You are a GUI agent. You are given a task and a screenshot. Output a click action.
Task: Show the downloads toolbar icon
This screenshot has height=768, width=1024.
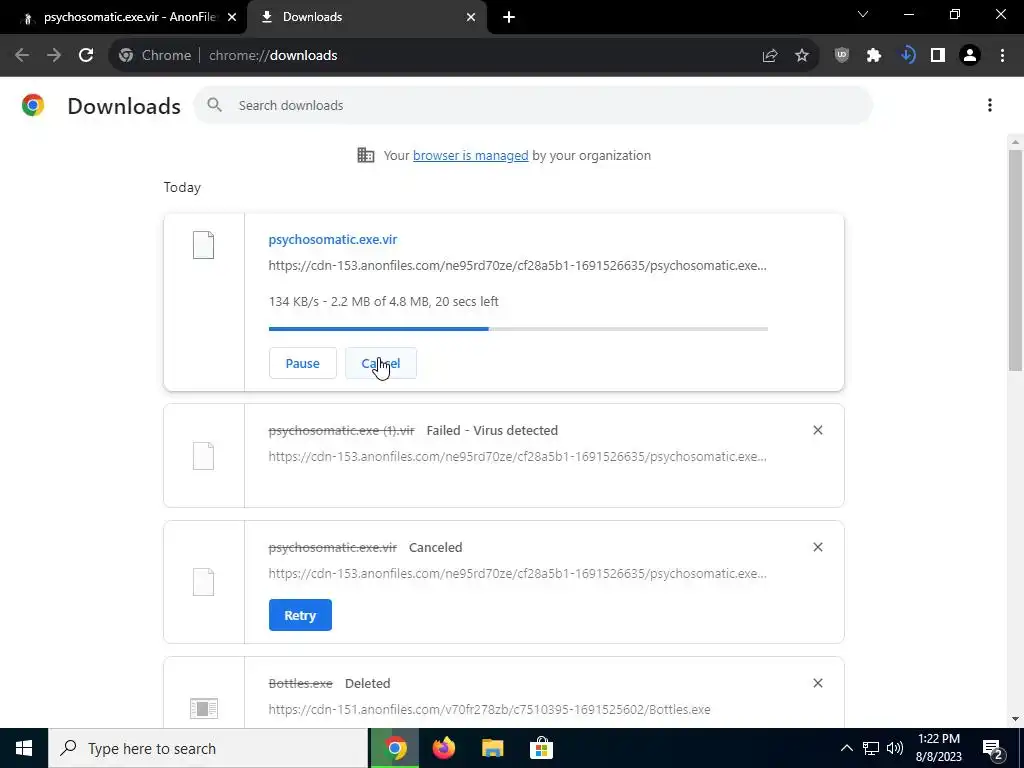tap(907, 56)
